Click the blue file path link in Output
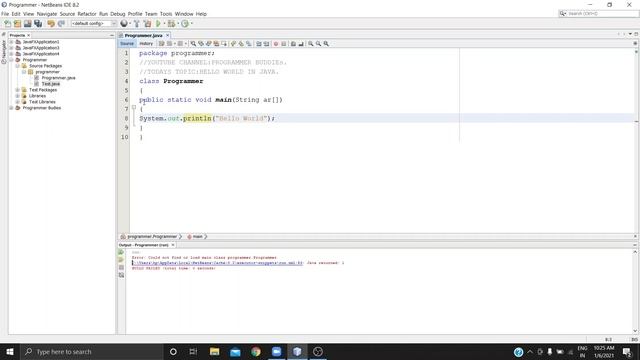 (218, 263)
